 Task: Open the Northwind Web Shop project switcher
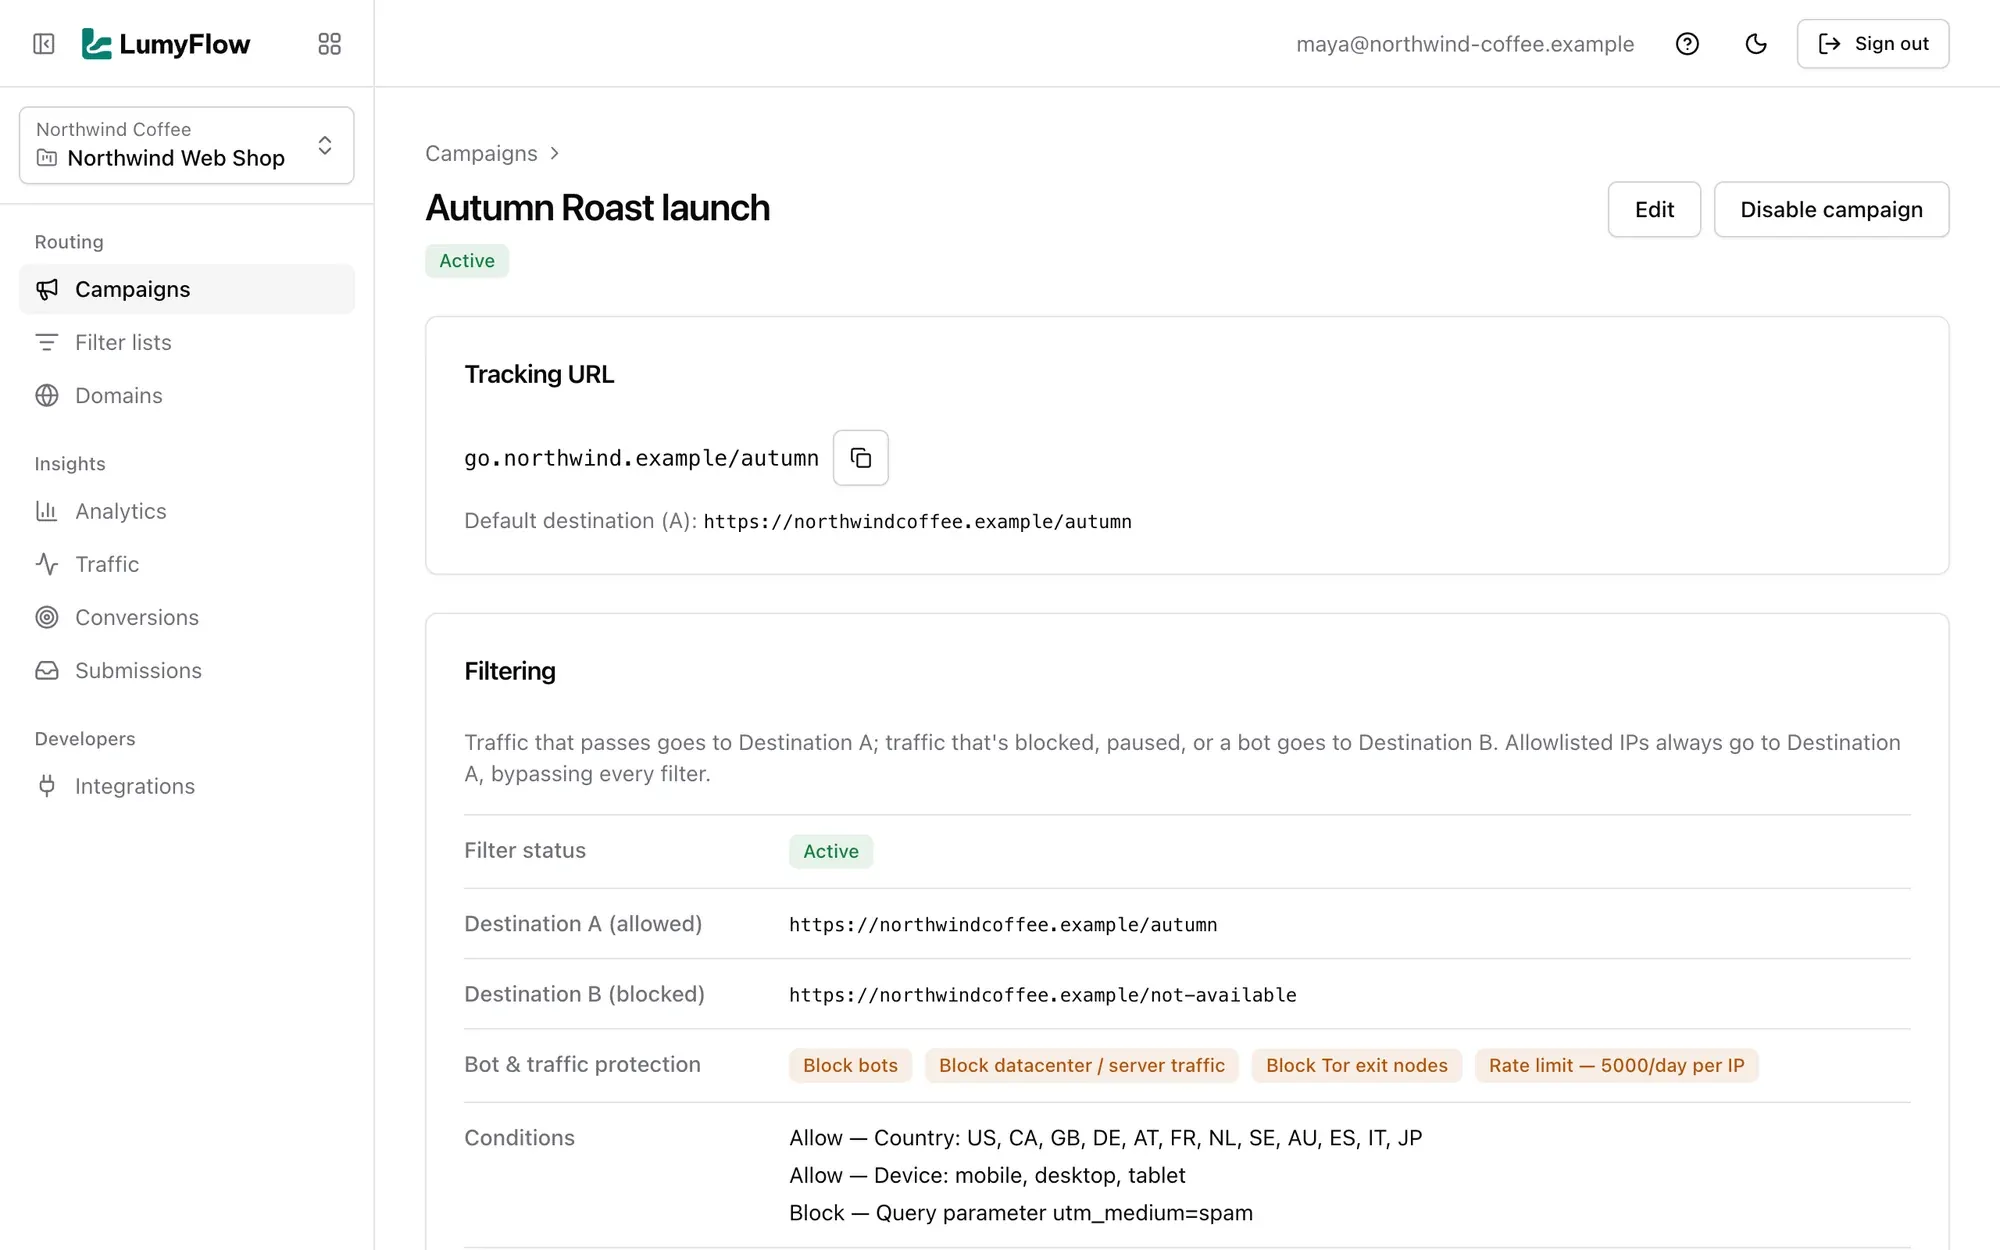(x=187, y=145)
